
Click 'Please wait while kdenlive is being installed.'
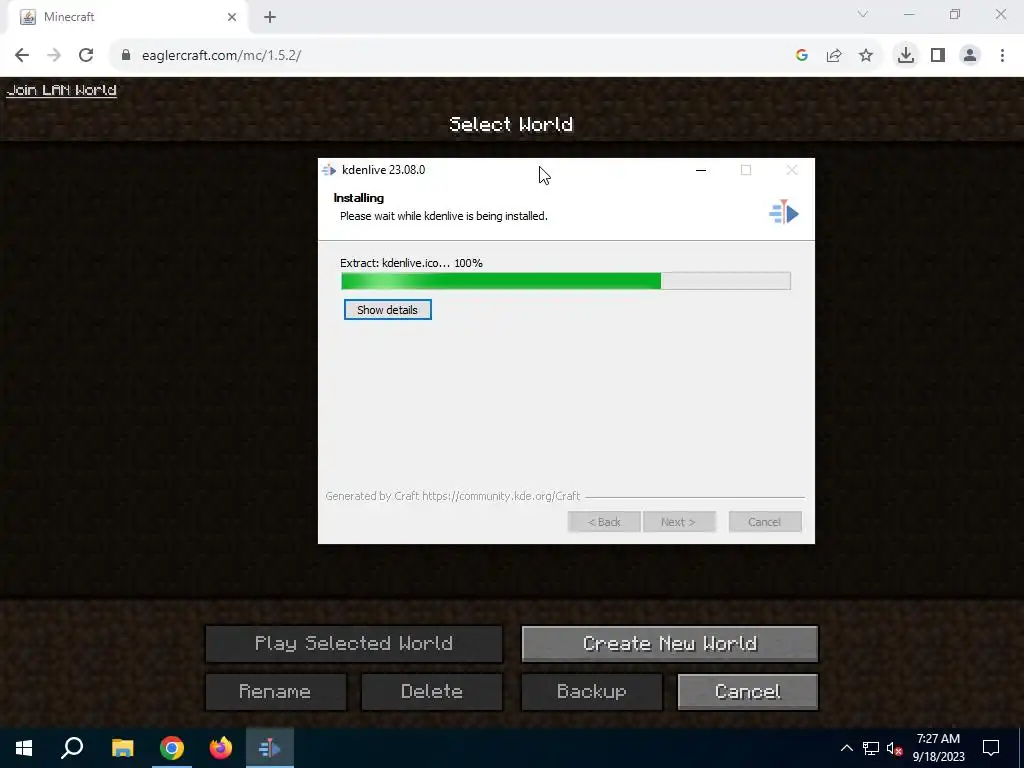pos(443,216)
